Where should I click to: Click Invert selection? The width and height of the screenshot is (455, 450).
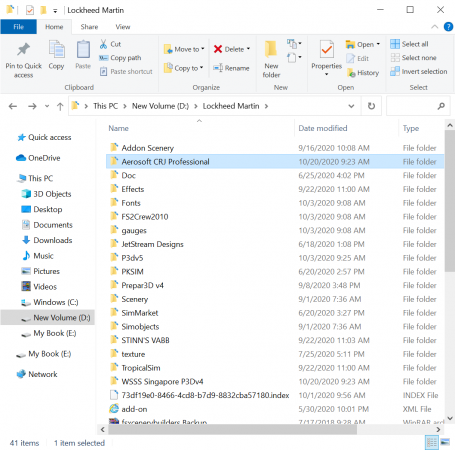coord(419,71)
